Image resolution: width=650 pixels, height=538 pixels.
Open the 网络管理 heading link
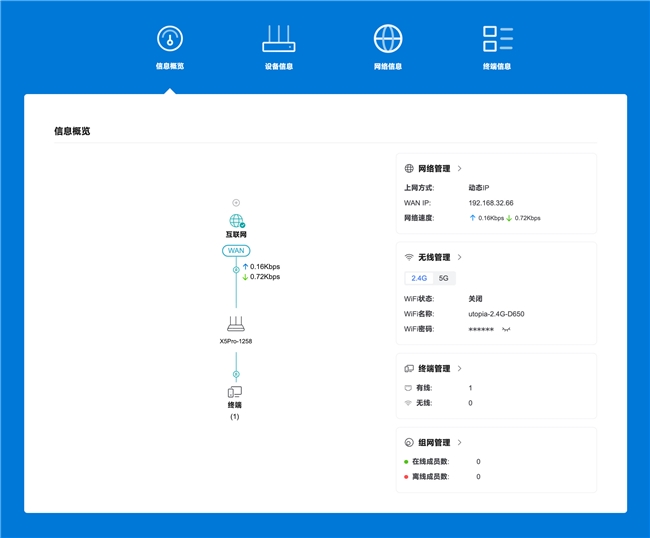434,169
